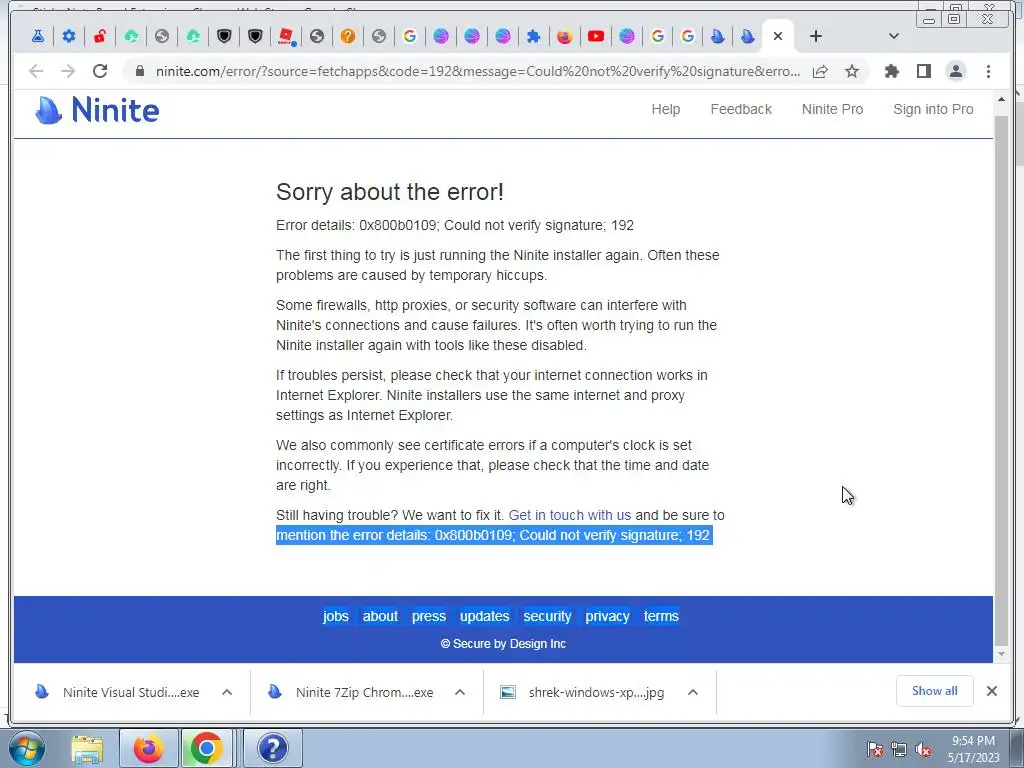This screenshot has height=768, width=1024.
Task: Focus the ninite.com address bar
Action: 477,71
